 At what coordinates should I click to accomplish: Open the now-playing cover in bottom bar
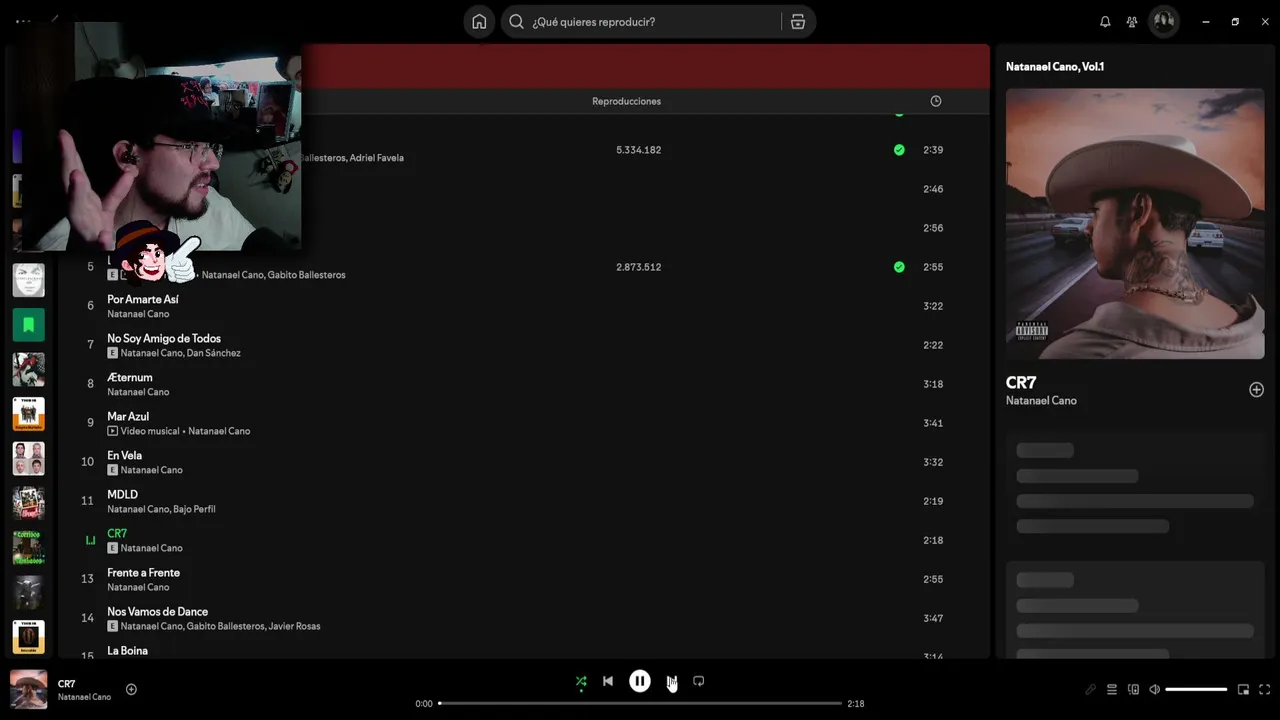pyautogui.click(x=29, y=689)
